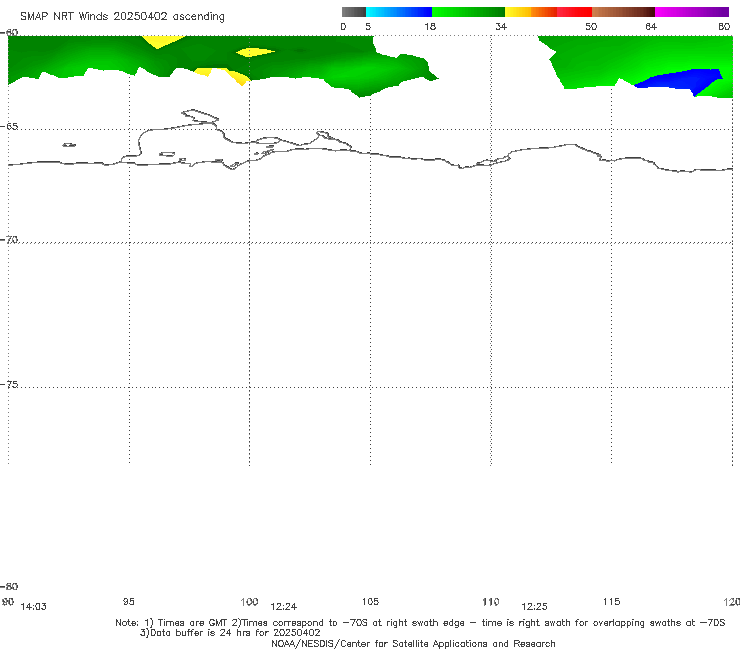Click the color bar label '34'
This screenshot has height=650, width=740.
coord(501,26)
